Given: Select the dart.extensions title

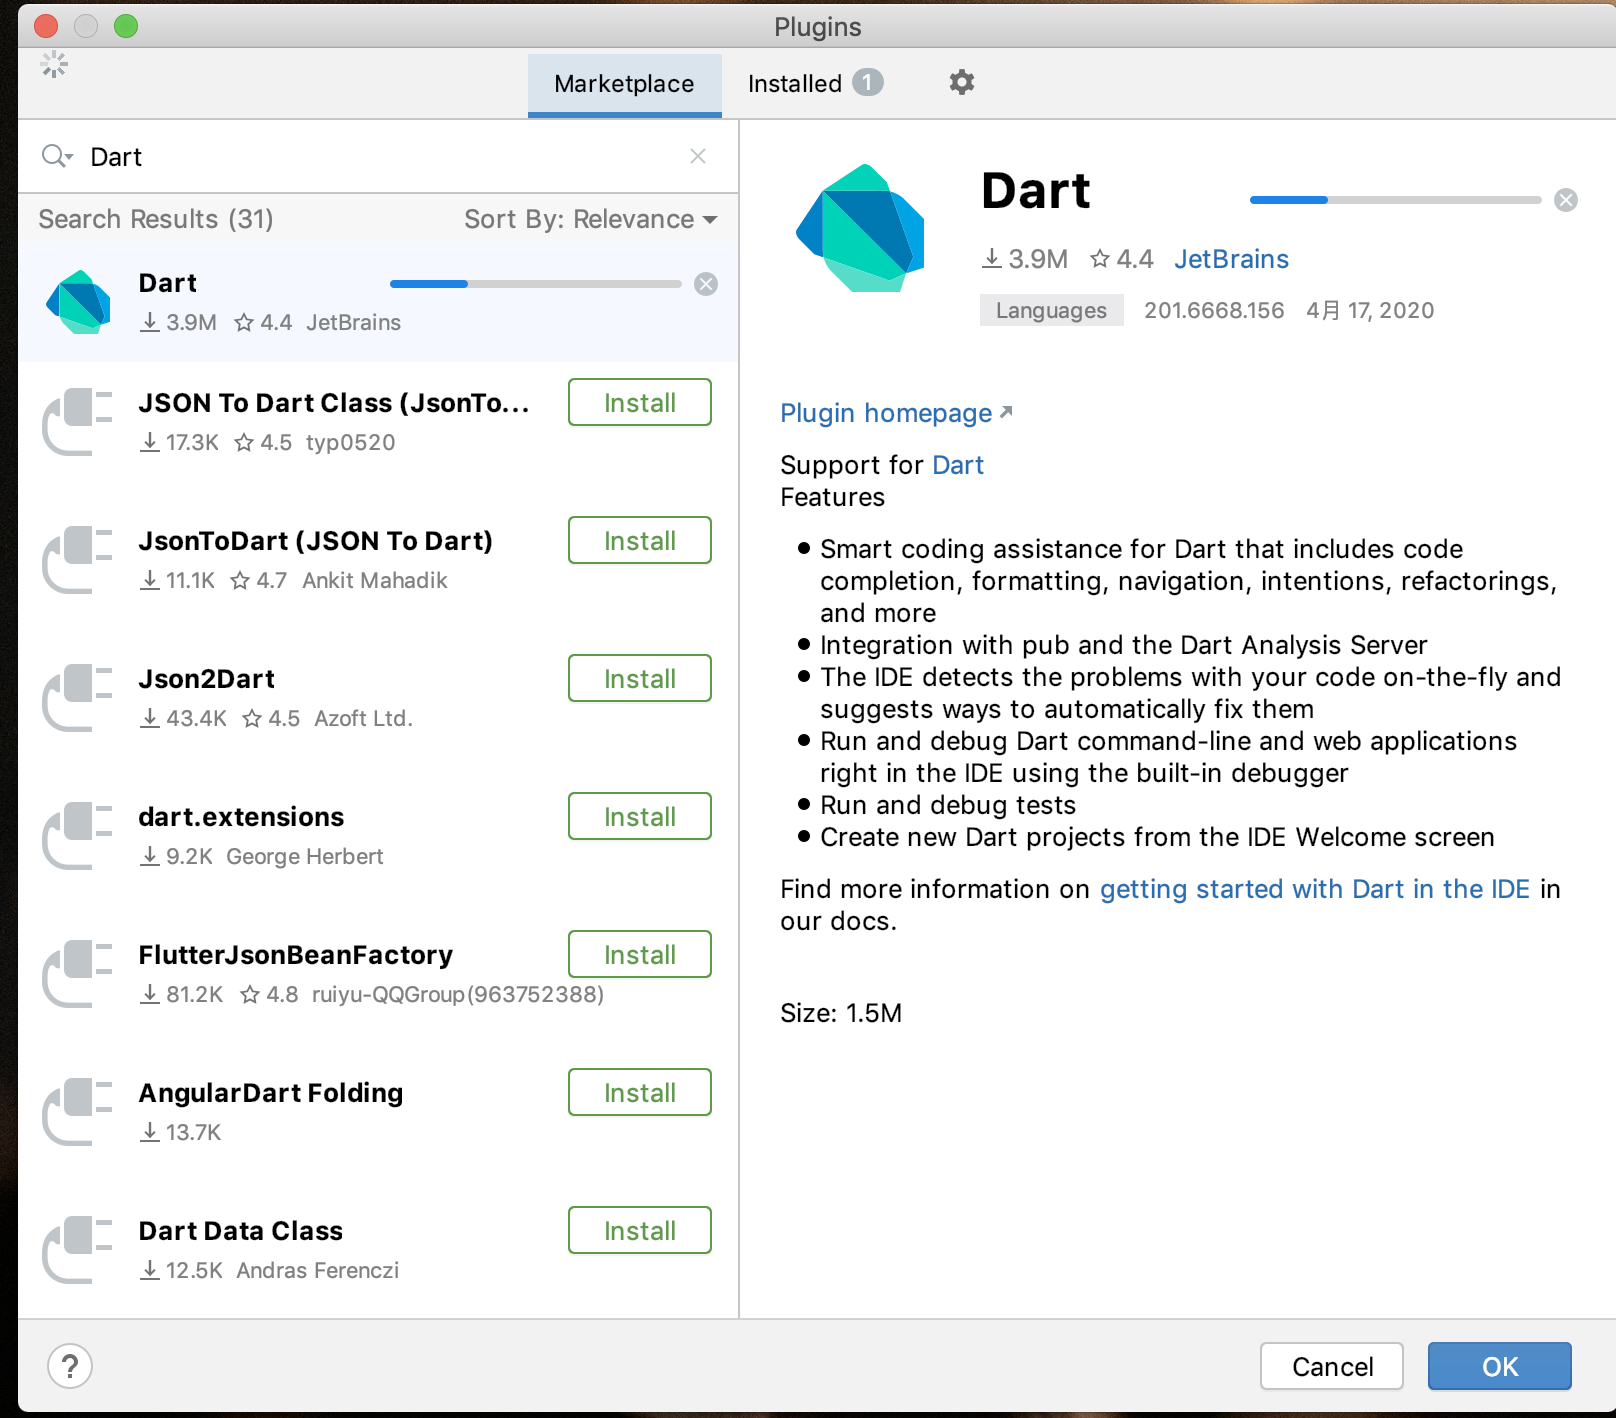Looking at the screenshot, I should (241, 817).
